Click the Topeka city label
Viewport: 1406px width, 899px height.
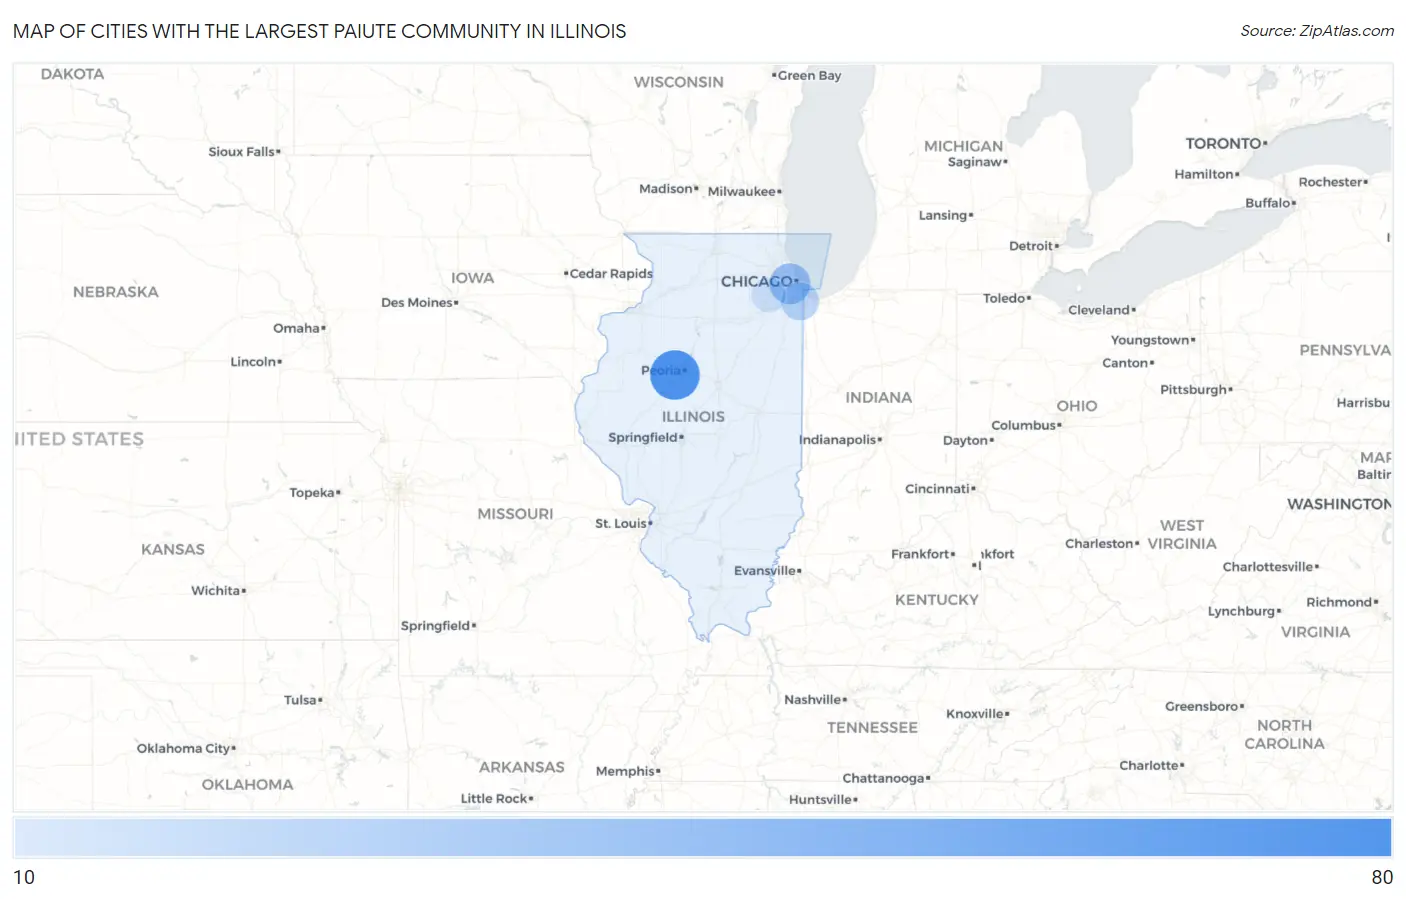click(x=314, y=492)
